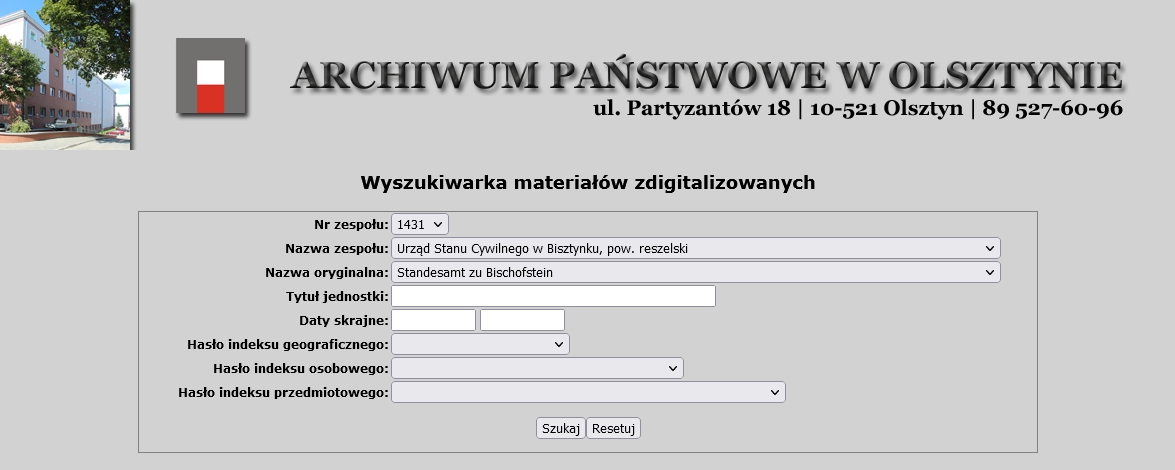
Task: Click the 'Daty skrajne:' label
Action: tap(344, 320)
